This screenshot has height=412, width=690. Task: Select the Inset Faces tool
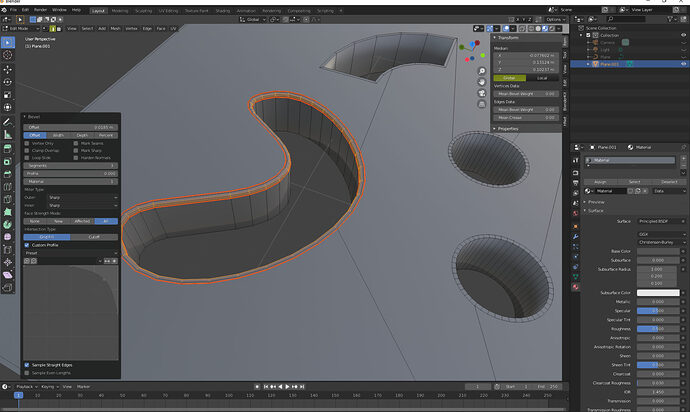pos(7,162)
